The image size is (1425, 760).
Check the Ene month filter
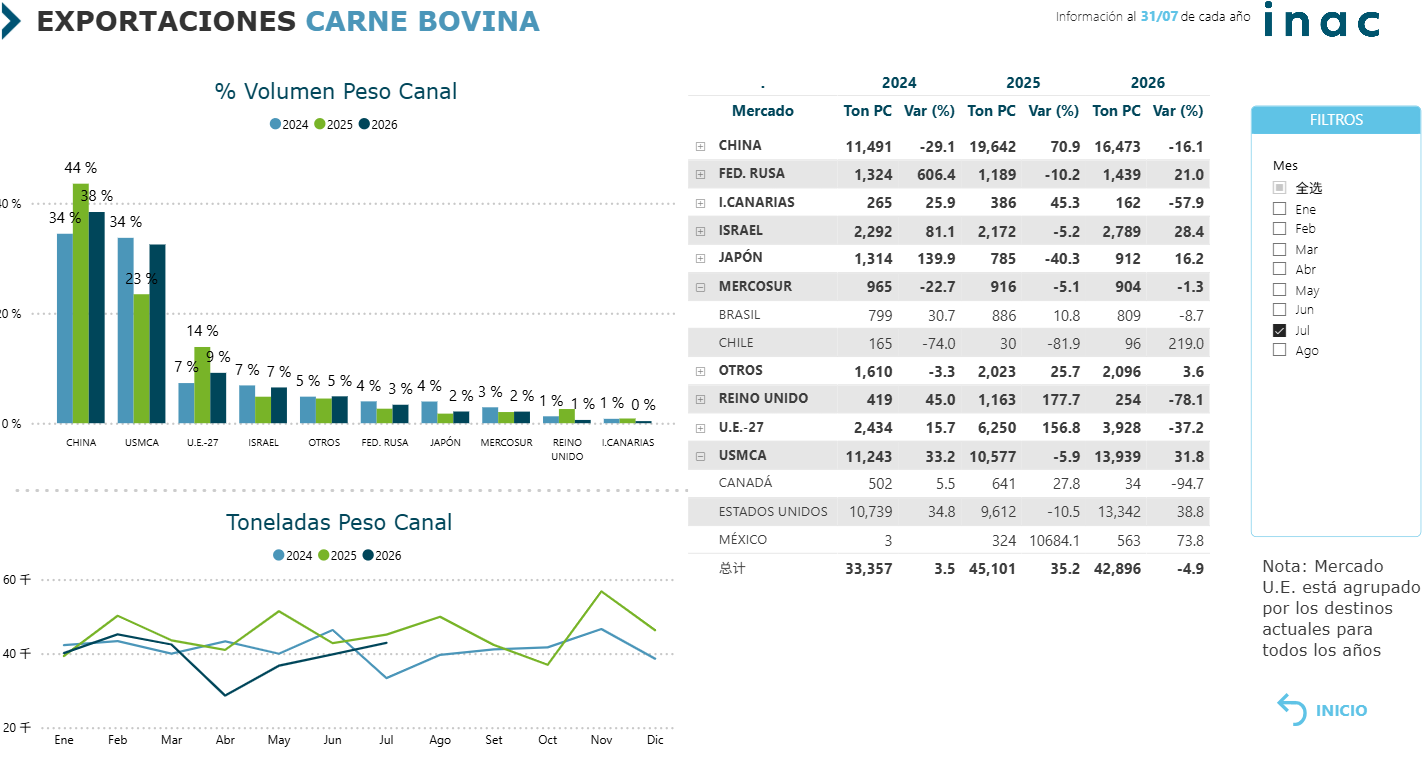pos(1279,209)
